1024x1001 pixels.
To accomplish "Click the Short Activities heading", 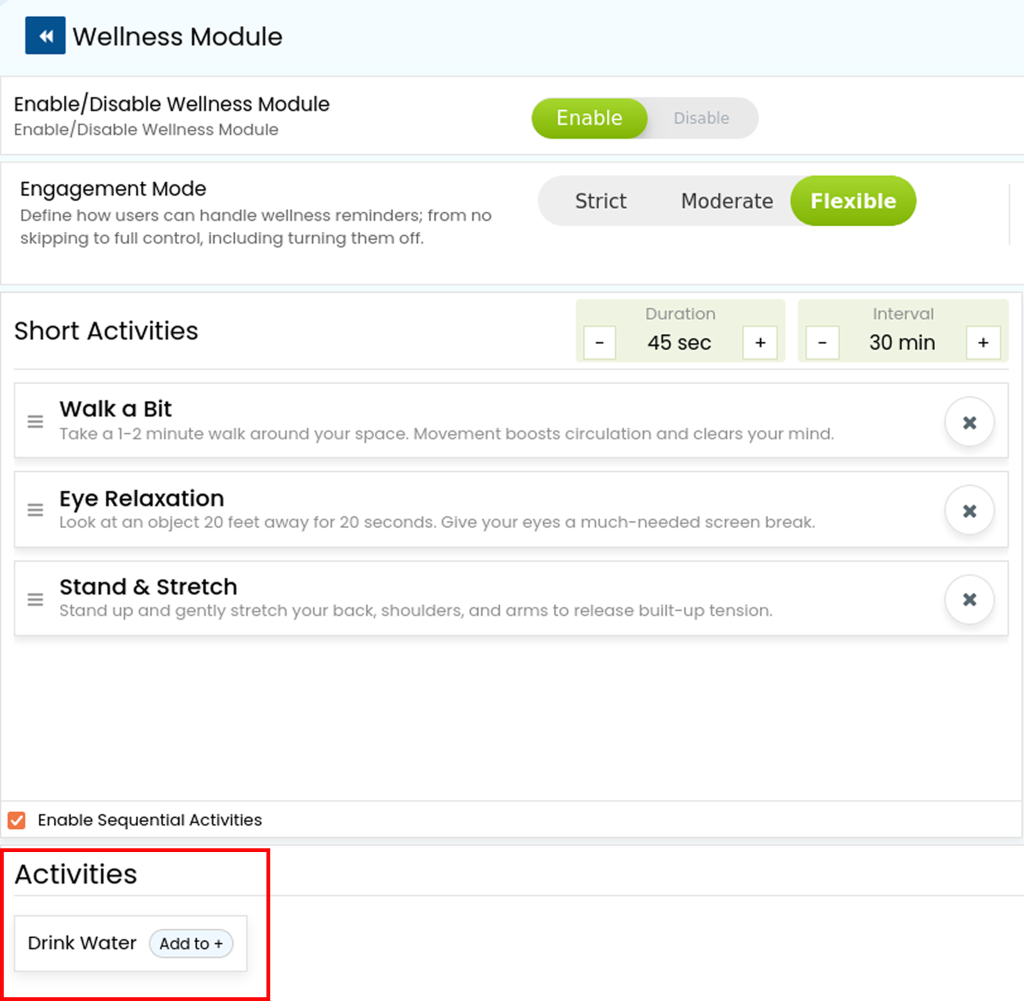I will click(106, 331).
